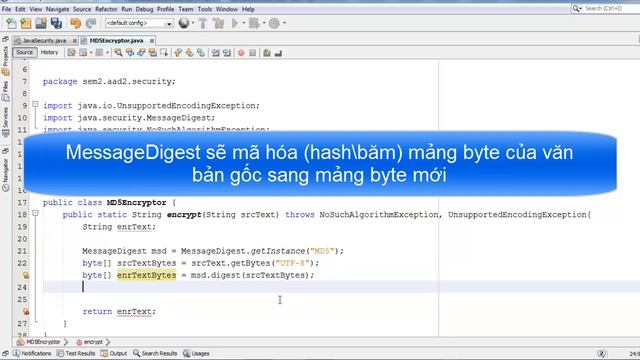Open the default config dropdown
The height and width of the screenshot is (360, 640).
pos(139,23)
